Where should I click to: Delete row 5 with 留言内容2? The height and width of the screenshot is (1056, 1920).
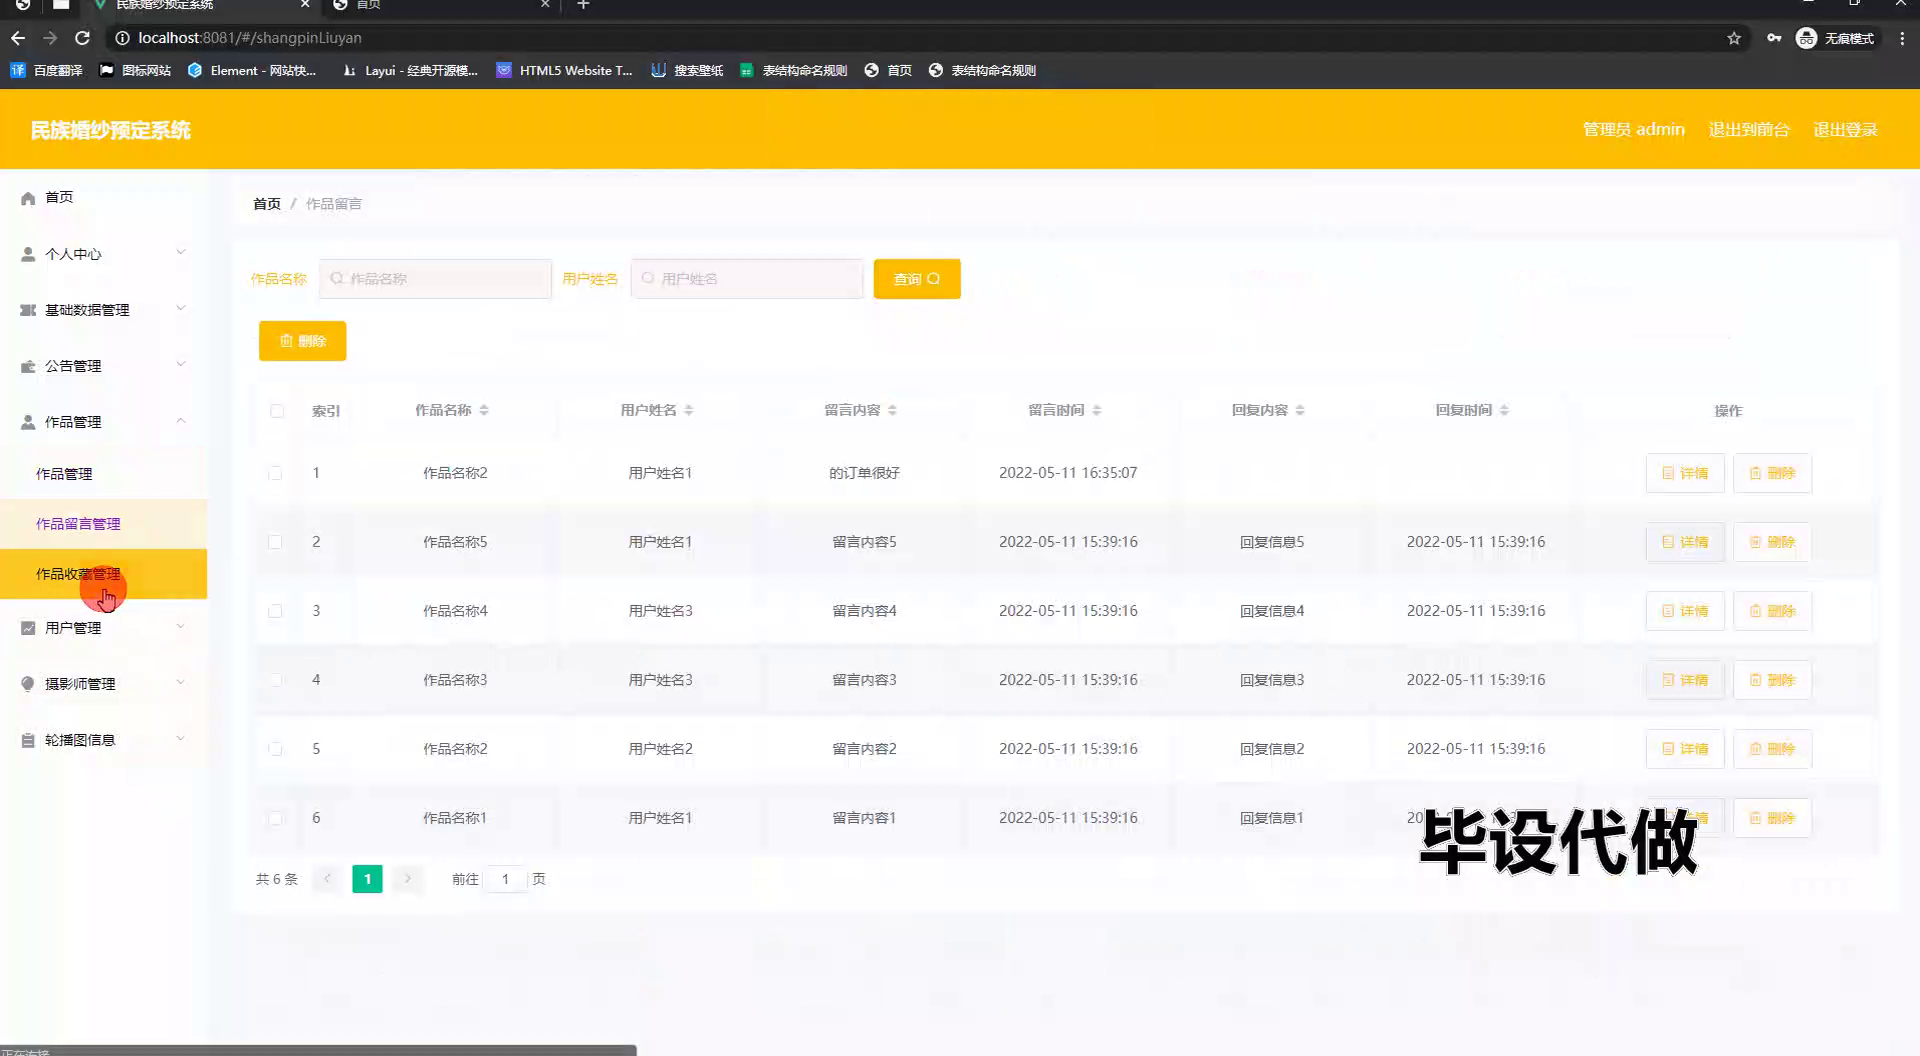coord(1772,749)
